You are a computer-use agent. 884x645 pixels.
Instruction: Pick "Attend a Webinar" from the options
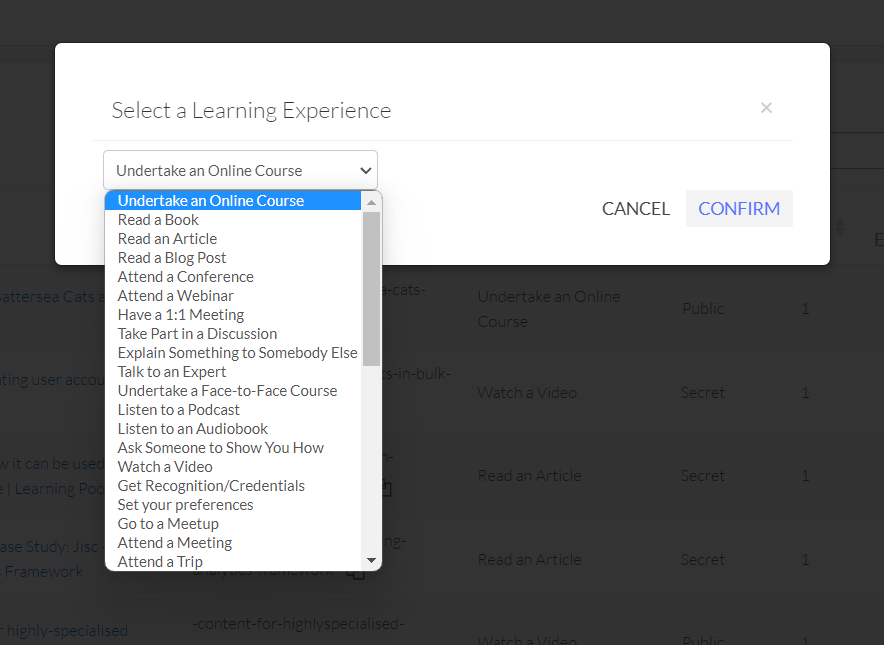(175, 295)
